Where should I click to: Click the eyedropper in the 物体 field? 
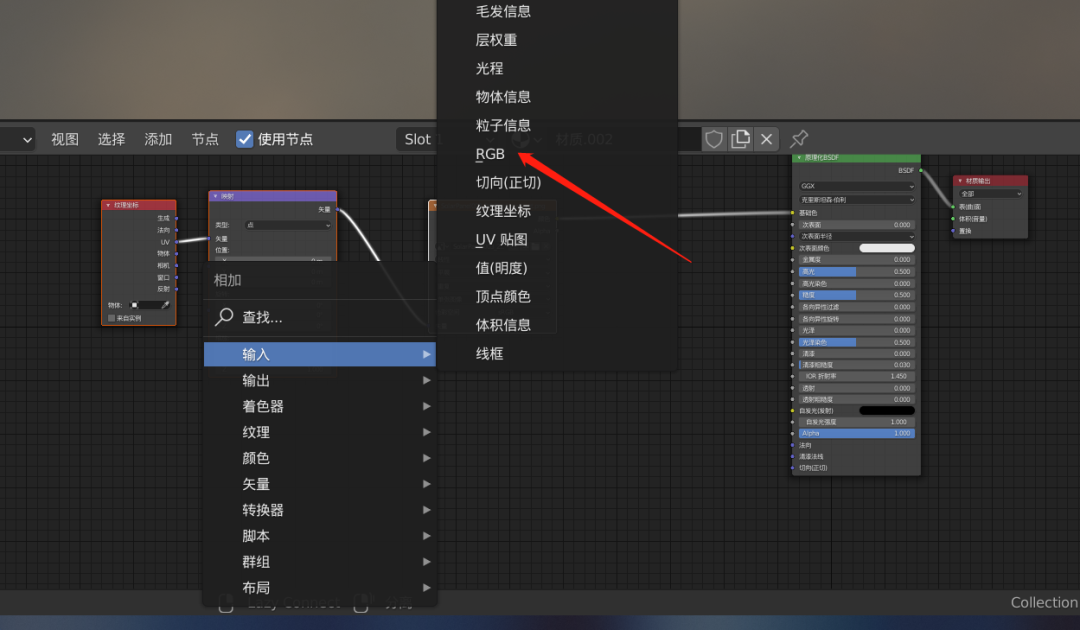click(165, 305)
